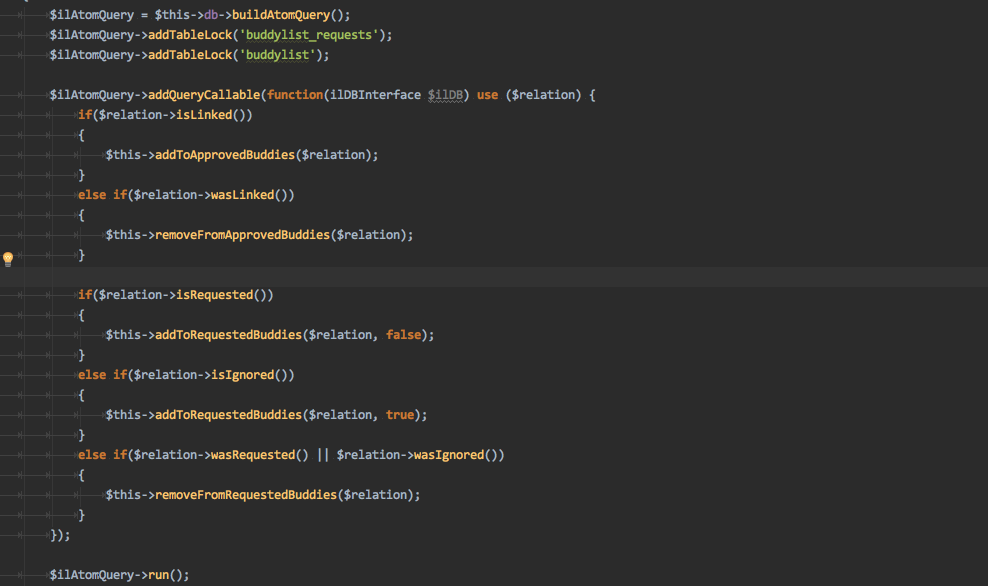Image resolution: width=988 pixels, height=586 pixels.
Task: Click the yellow intention lightbulb icon
Action: coord(8,259)
